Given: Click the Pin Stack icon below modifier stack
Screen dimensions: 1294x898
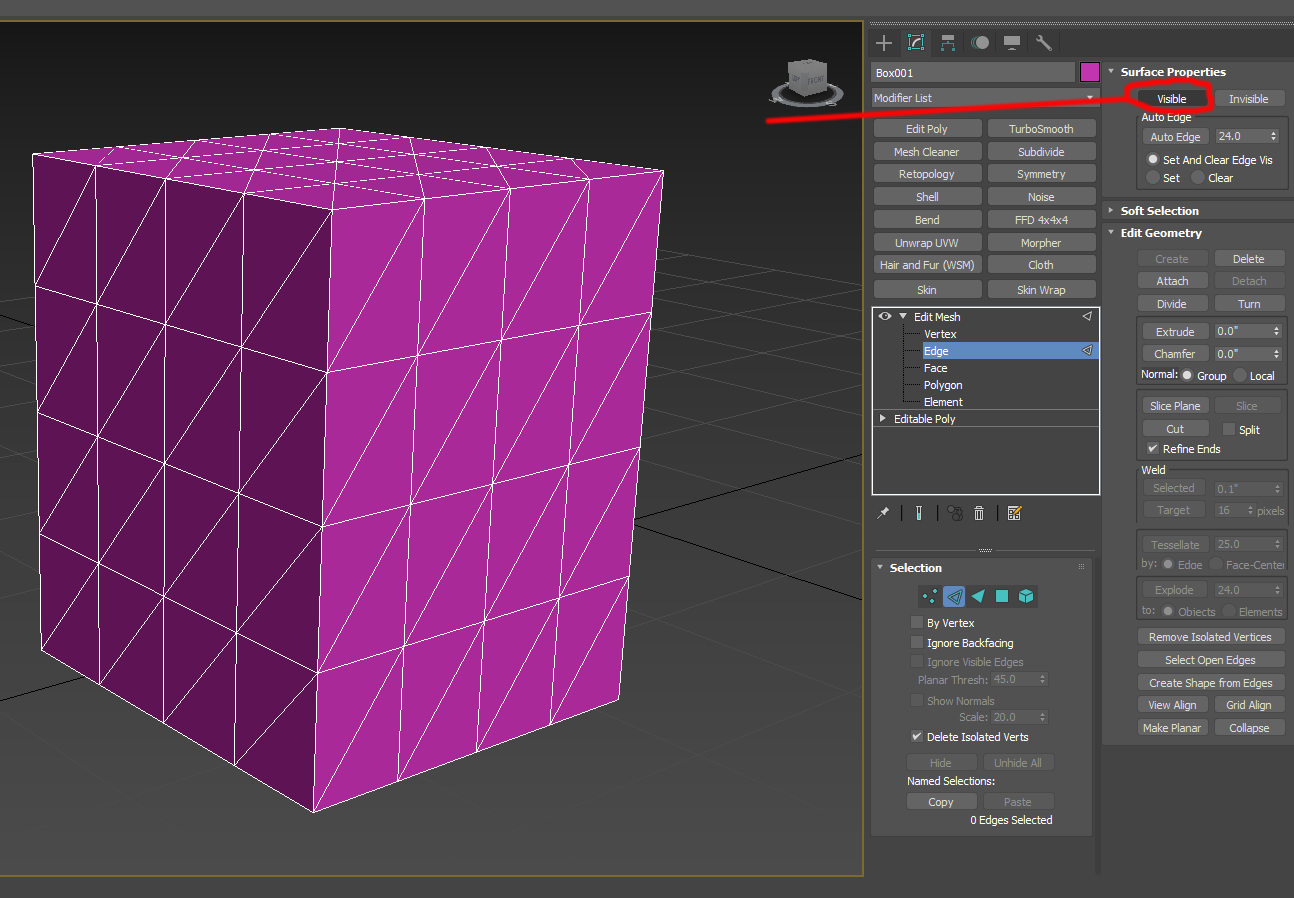Looking at the screenshot, I should click(x=883, y=512).
